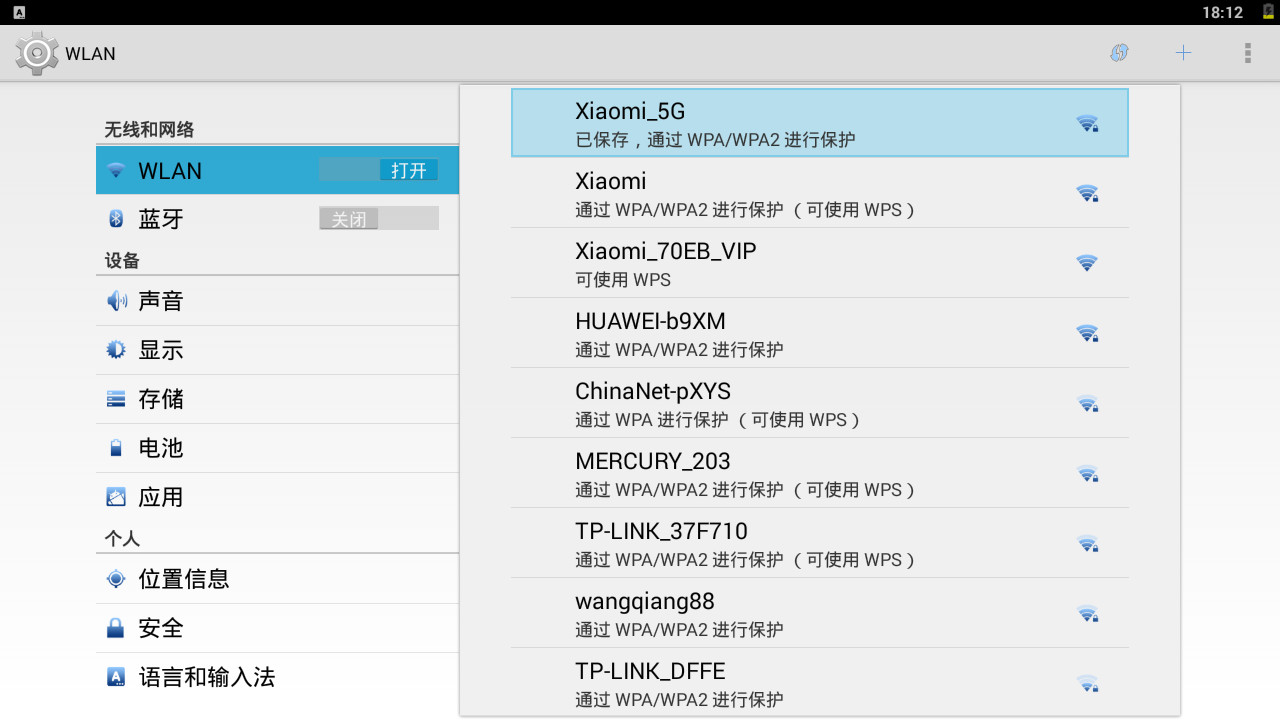Open the 声音 settings
Image resolution: width=1280 pixels, height=720 pixels.
[277, 301]
